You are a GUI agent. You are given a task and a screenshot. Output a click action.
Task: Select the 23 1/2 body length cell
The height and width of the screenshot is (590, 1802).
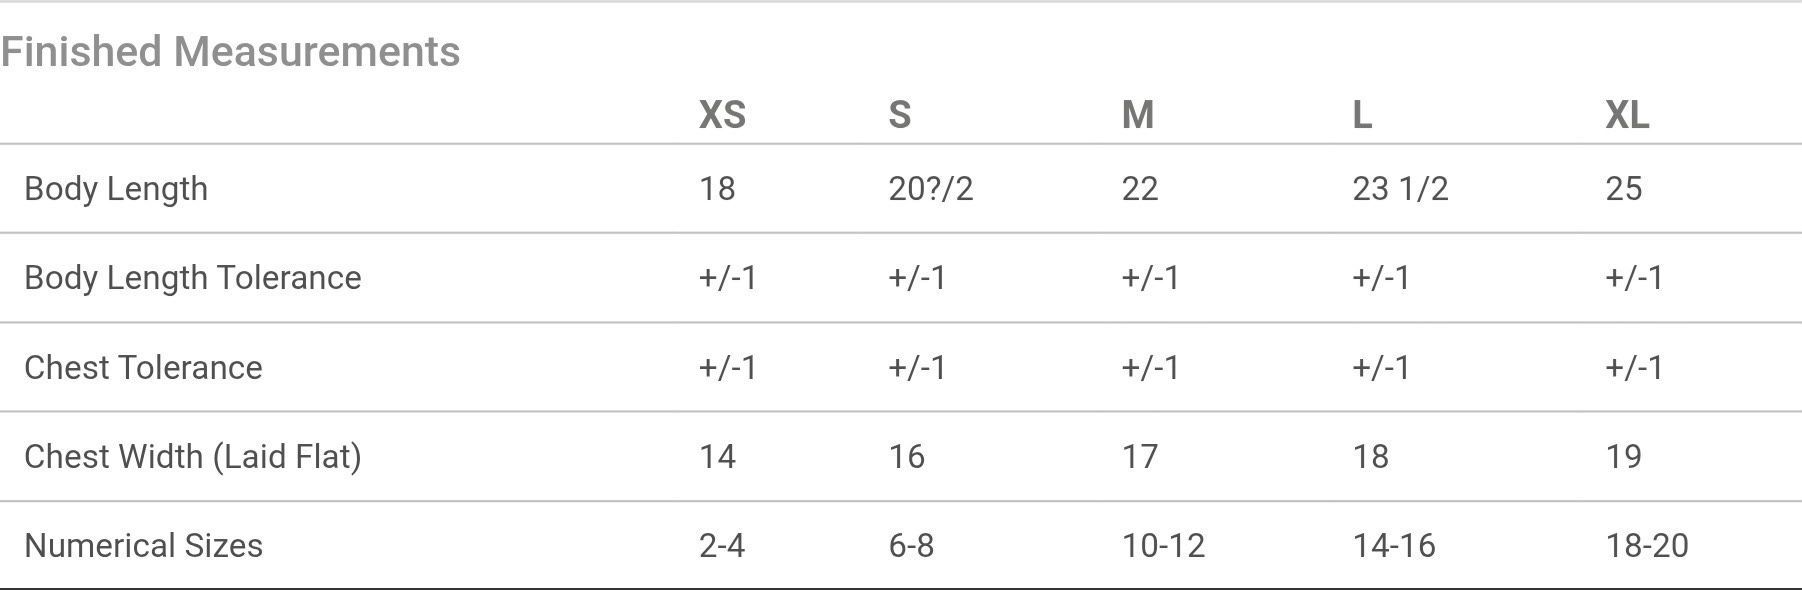(x=1400, y=189)
